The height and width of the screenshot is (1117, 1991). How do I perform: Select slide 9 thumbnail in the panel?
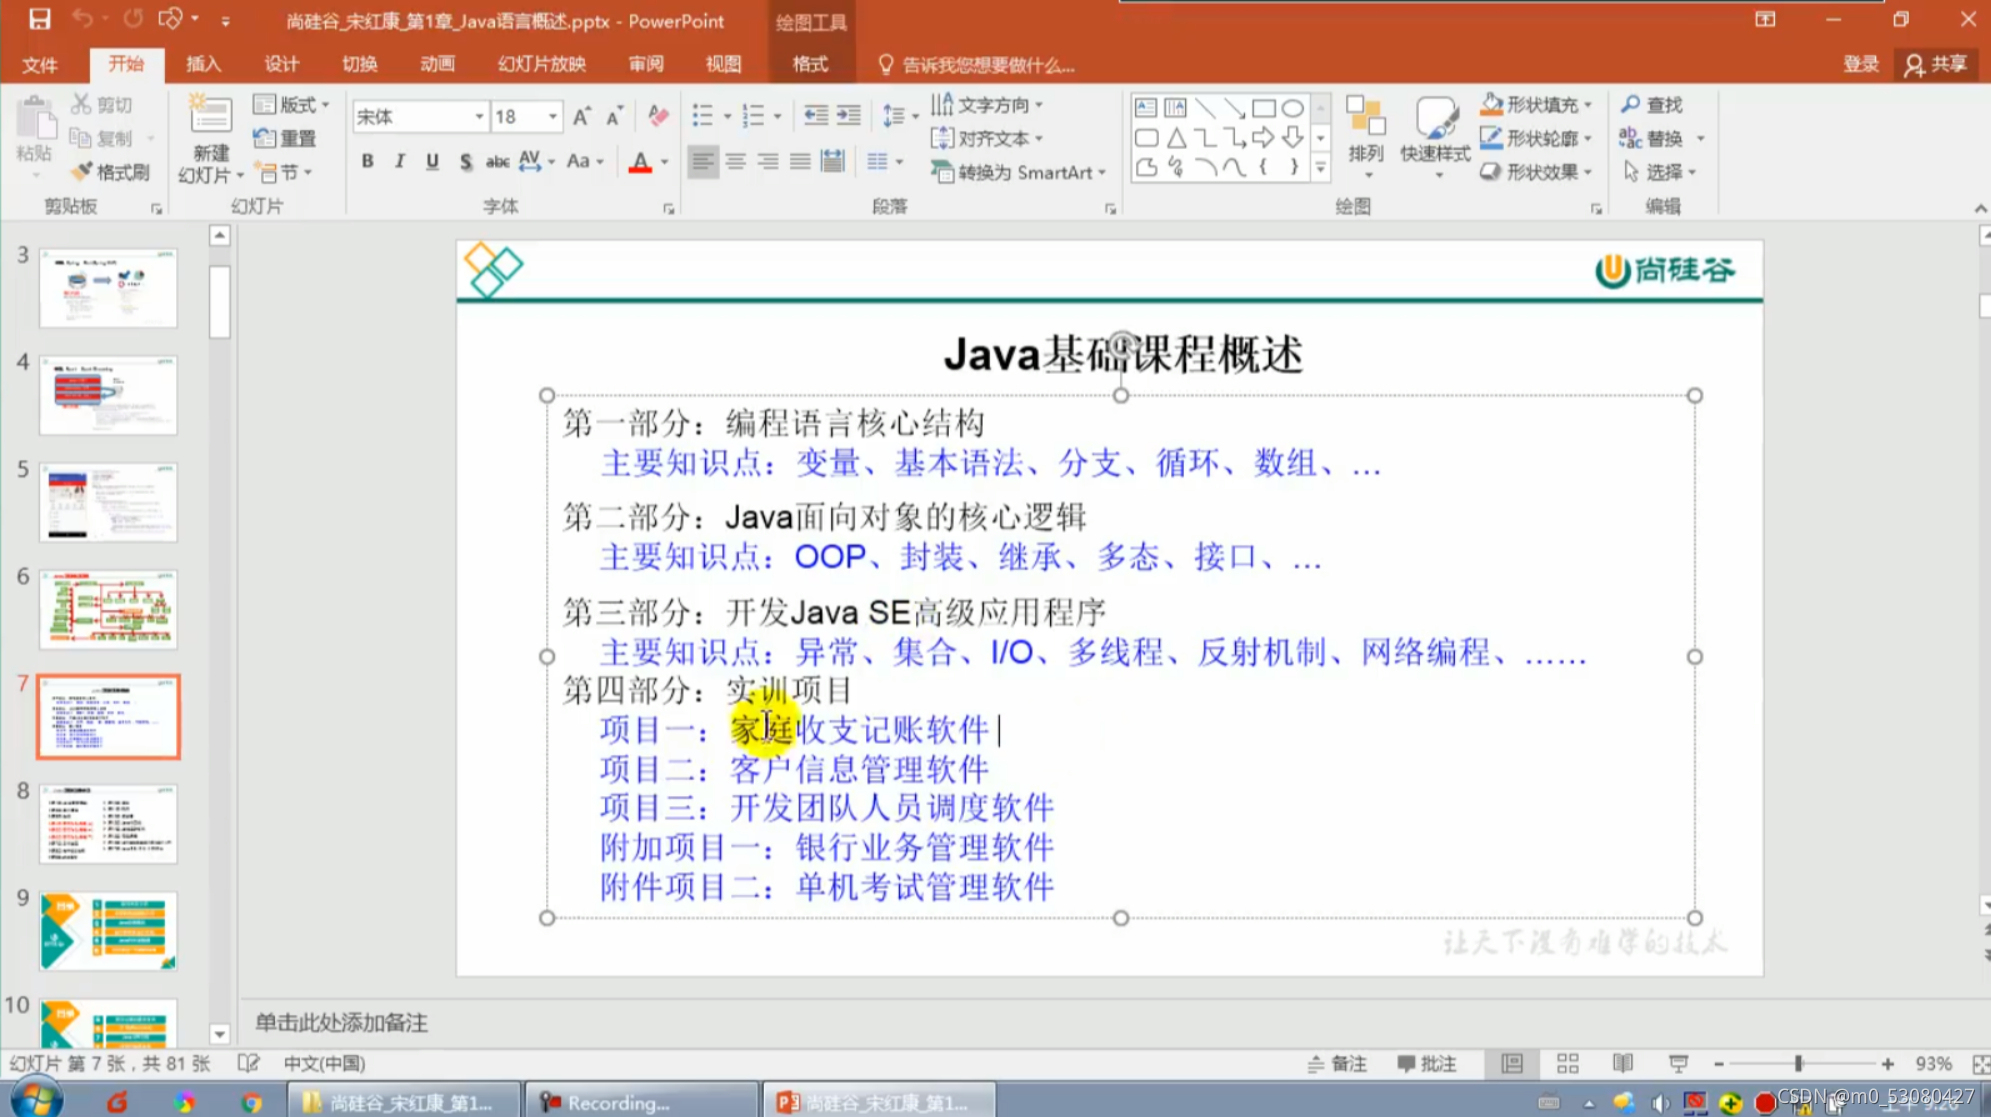pos(107,930)
